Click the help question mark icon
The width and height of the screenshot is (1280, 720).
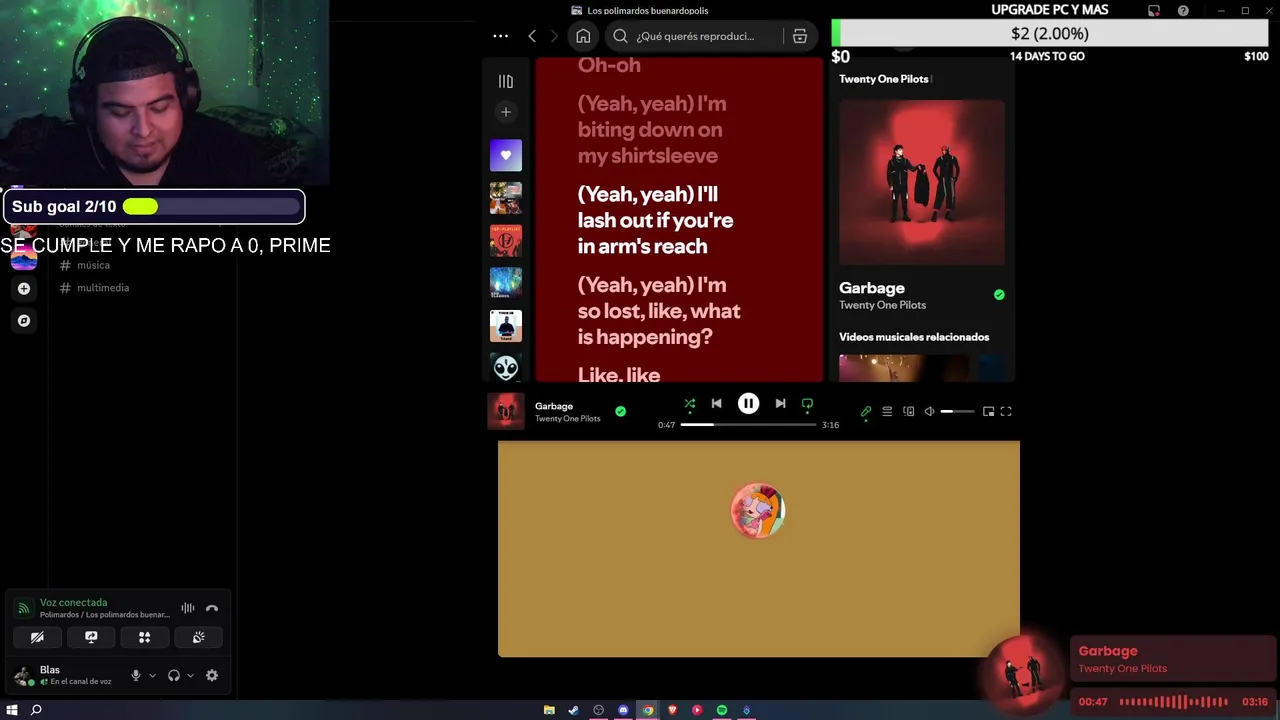click(1183, 11)
